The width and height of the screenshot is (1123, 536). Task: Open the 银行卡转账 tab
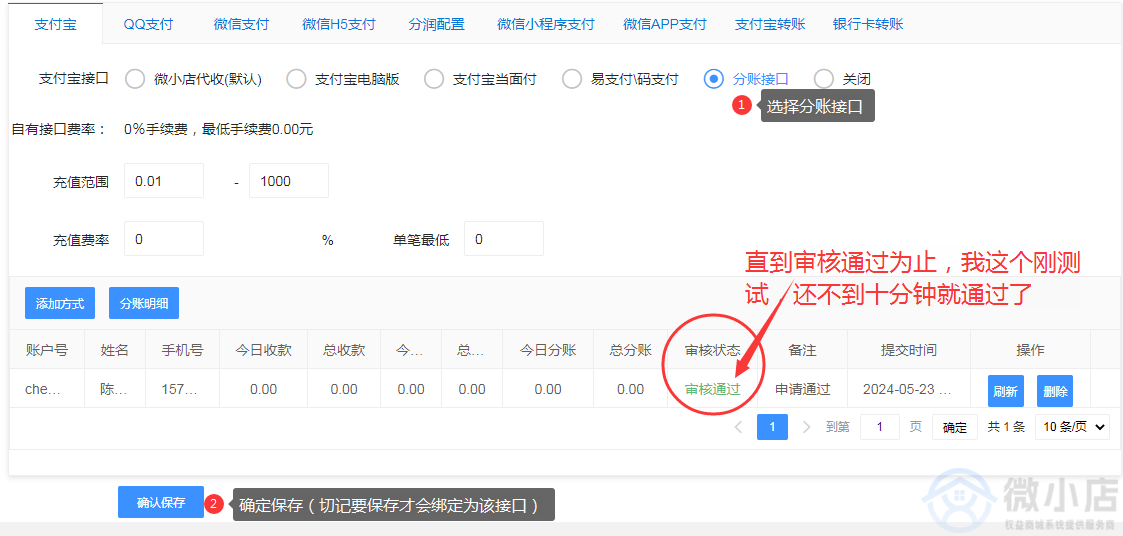point(868,24)
